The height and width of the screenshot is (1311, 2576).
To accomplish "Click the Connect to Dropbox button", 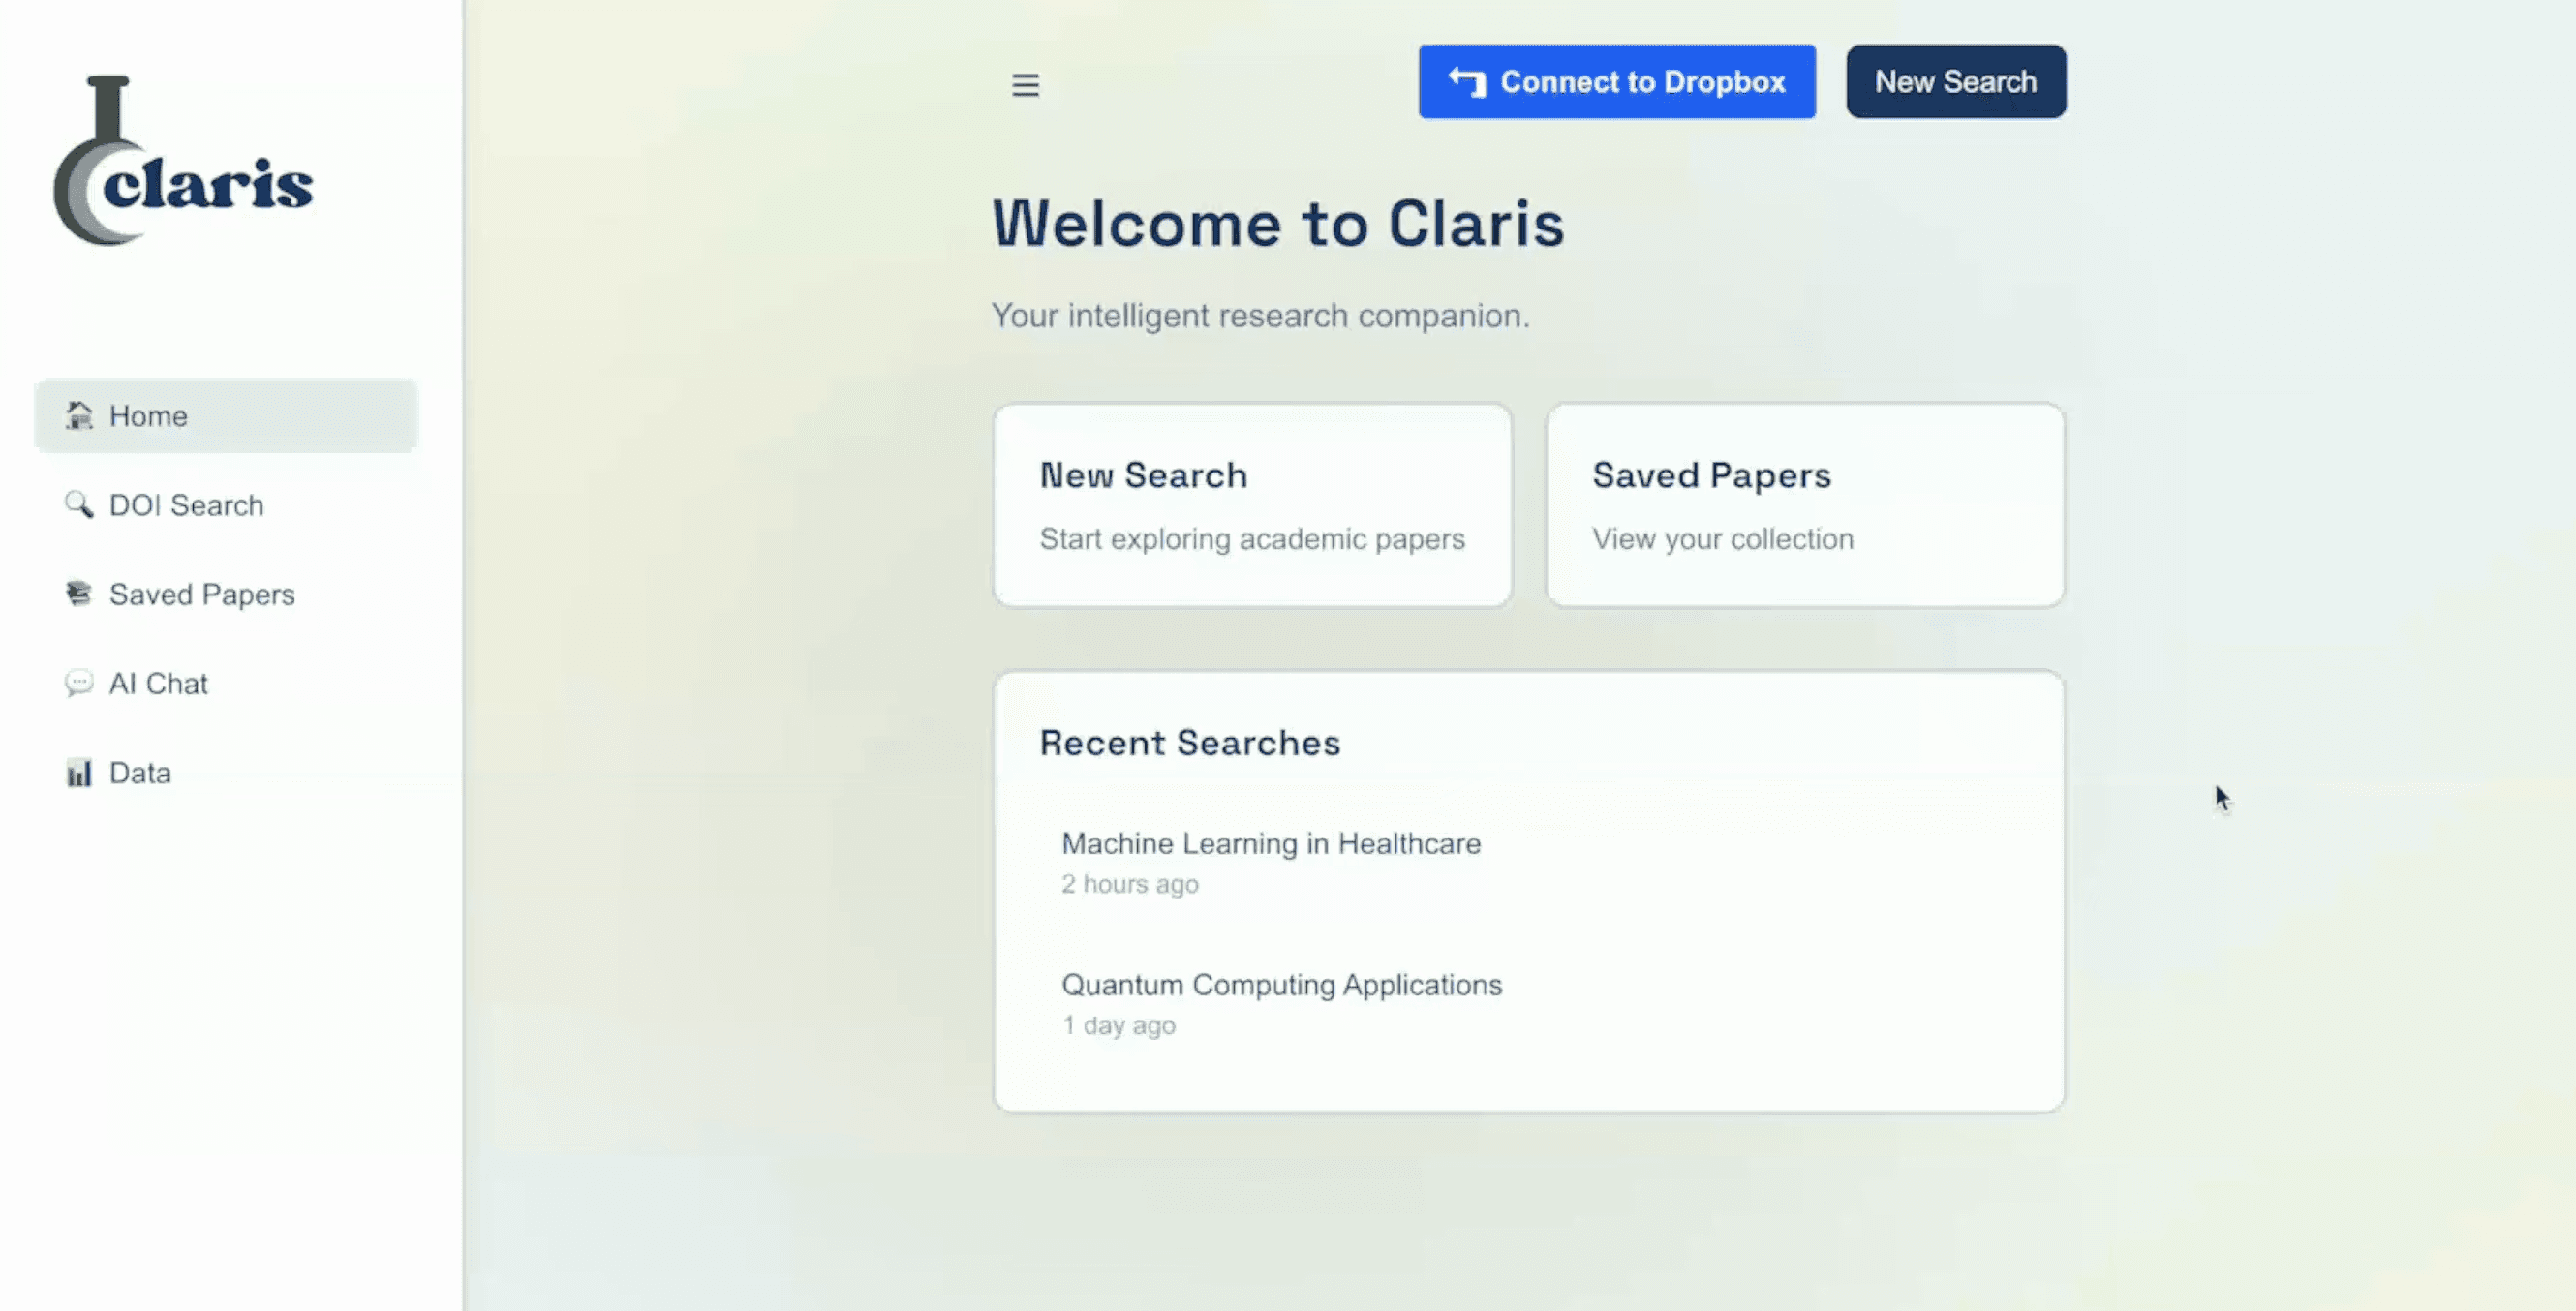I will click(1617, 81).
